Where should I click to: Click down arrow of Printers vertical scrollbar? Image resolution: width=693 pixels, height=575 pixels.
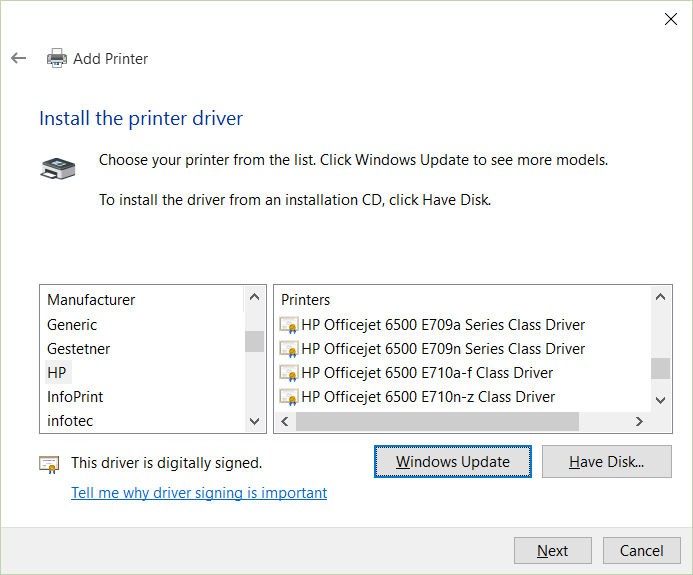(x=660, y=400)
